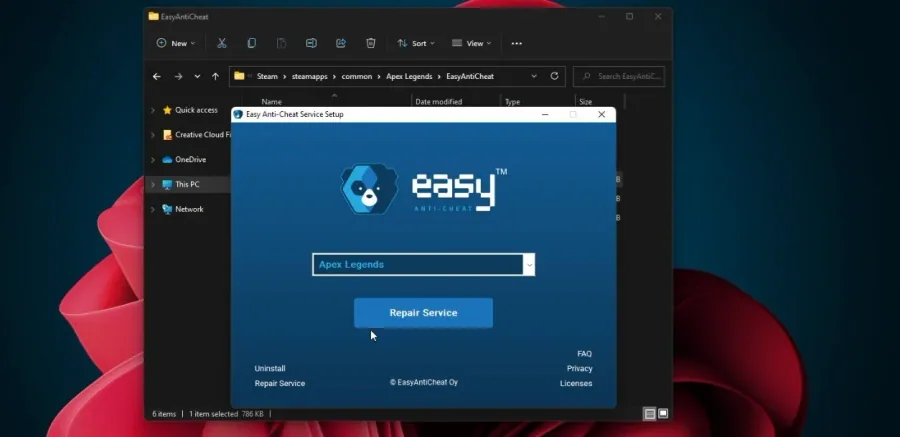Expand the This PC tree node
Image resolution: width=900 pixels, height=437 pixels.
(153, 184)
